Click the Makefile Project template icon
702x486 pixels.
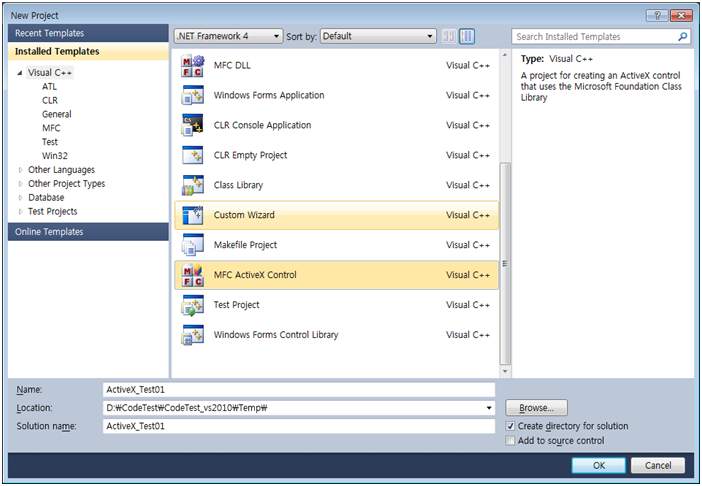193,245
